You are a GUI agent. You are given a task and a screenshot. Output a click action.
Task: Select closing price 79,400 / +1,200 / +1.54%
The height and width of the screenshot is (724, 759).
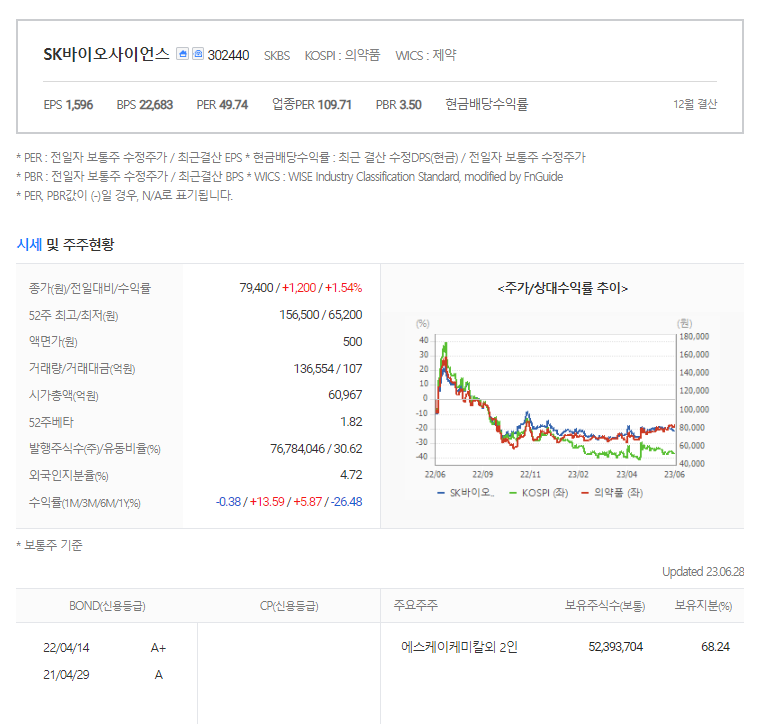click(301, 288)
